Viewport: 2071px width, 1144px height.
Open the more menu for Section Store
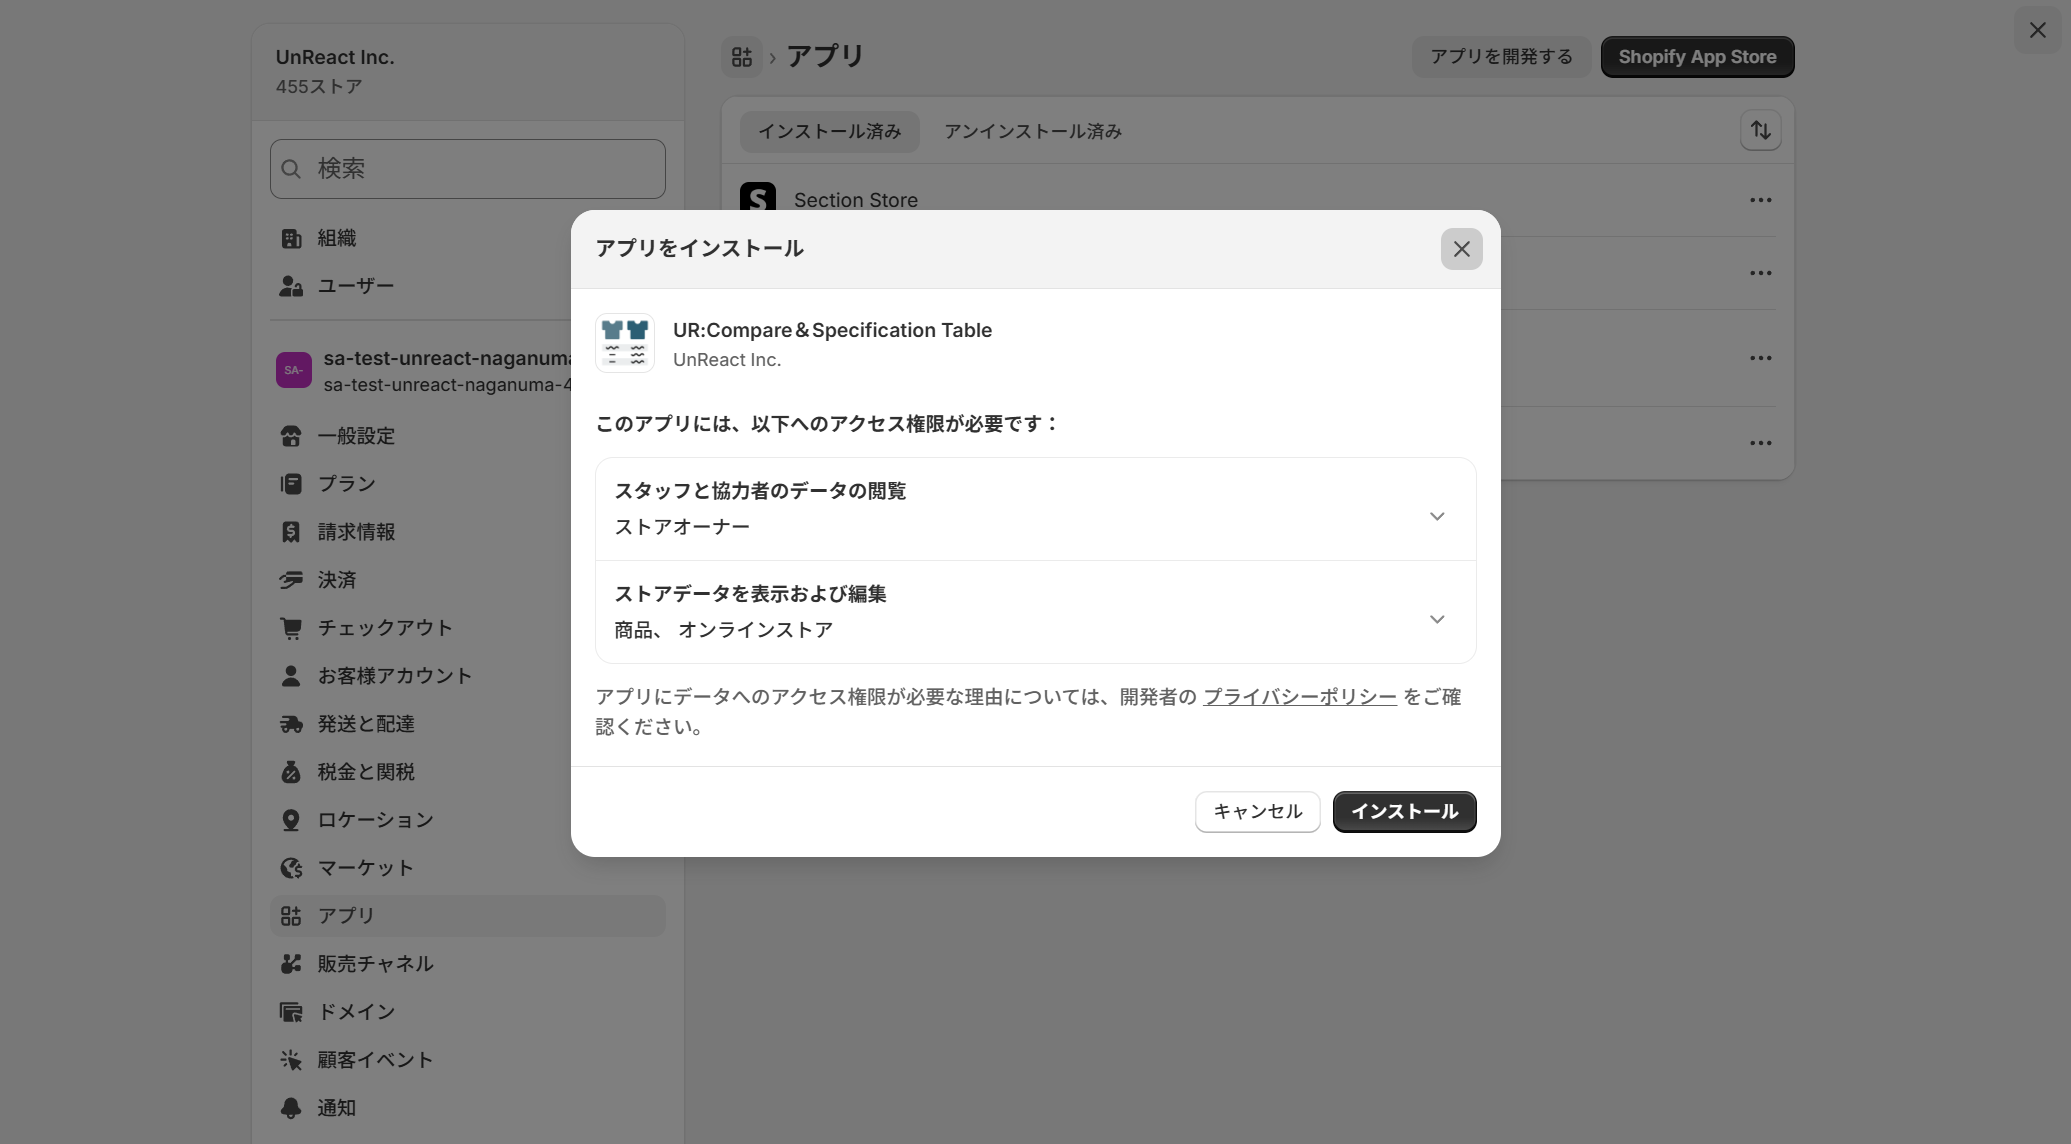1760,200
